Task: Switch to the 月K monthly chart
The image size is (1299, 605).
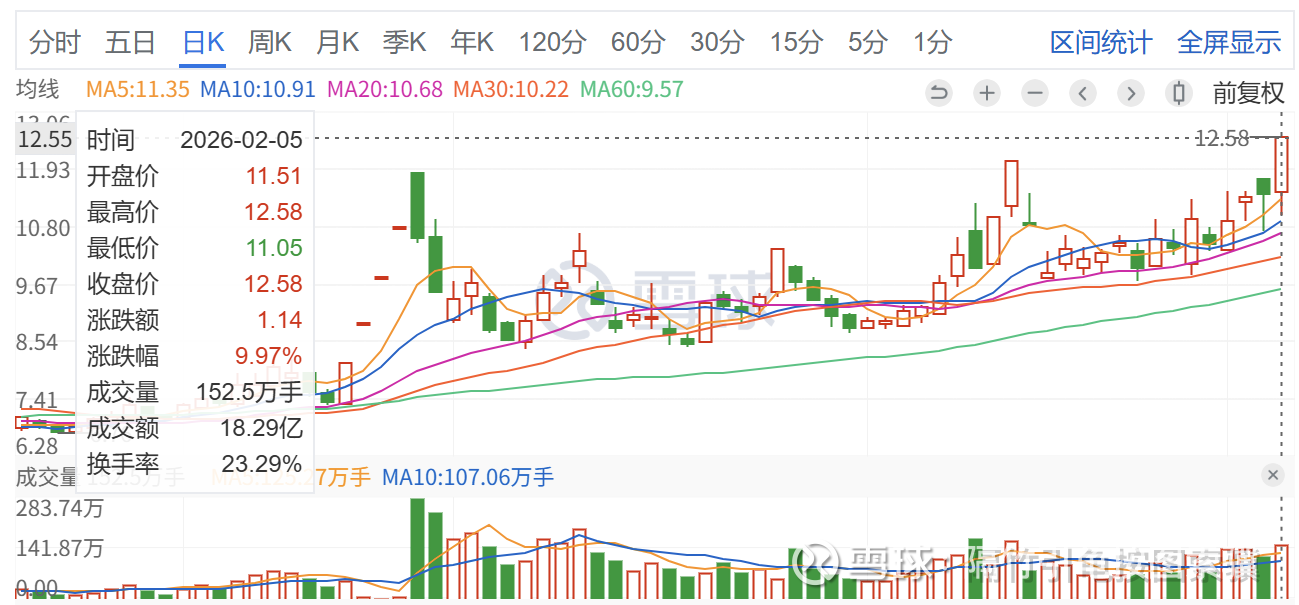Action: [337, 42]
